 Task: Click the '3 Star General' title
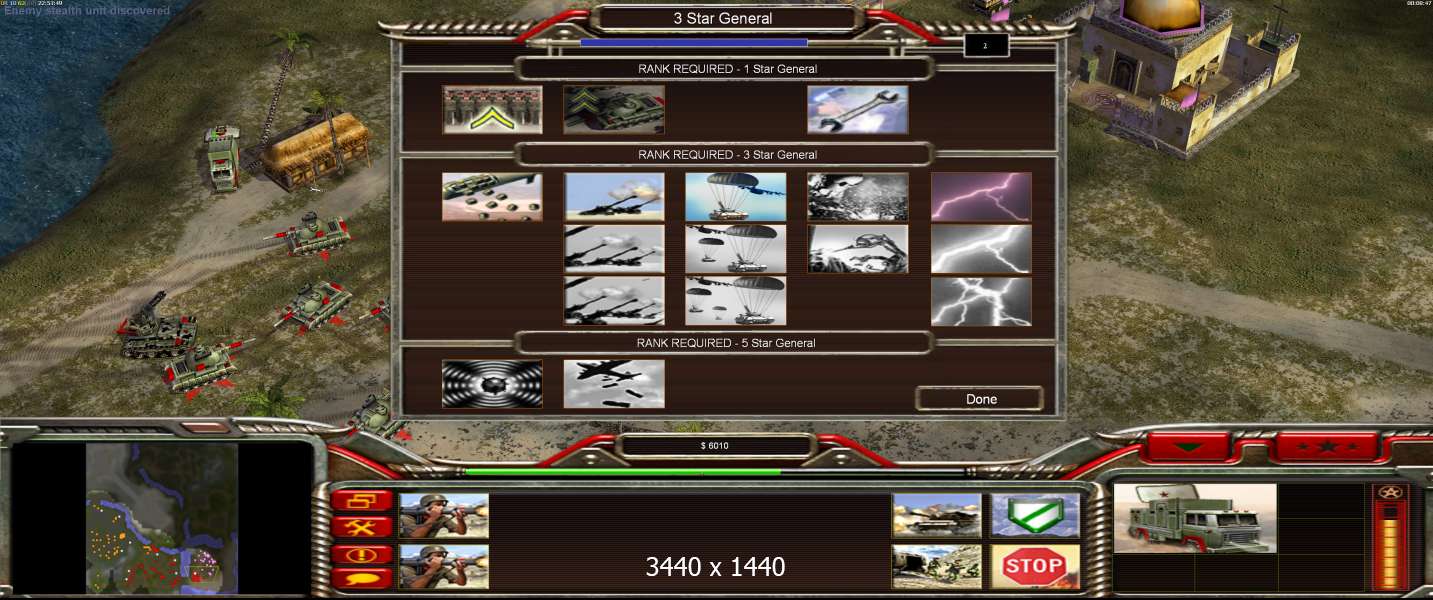coord(723,18)
